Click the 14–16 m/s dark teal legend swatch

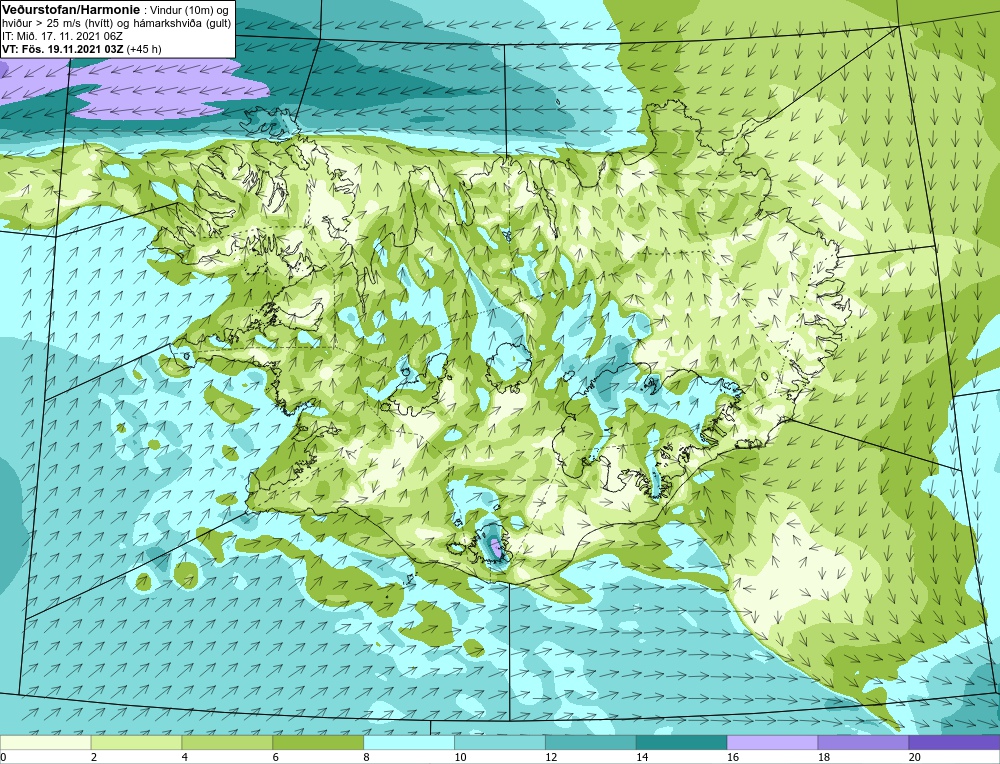pyautogui.click(x=682, y=742)
